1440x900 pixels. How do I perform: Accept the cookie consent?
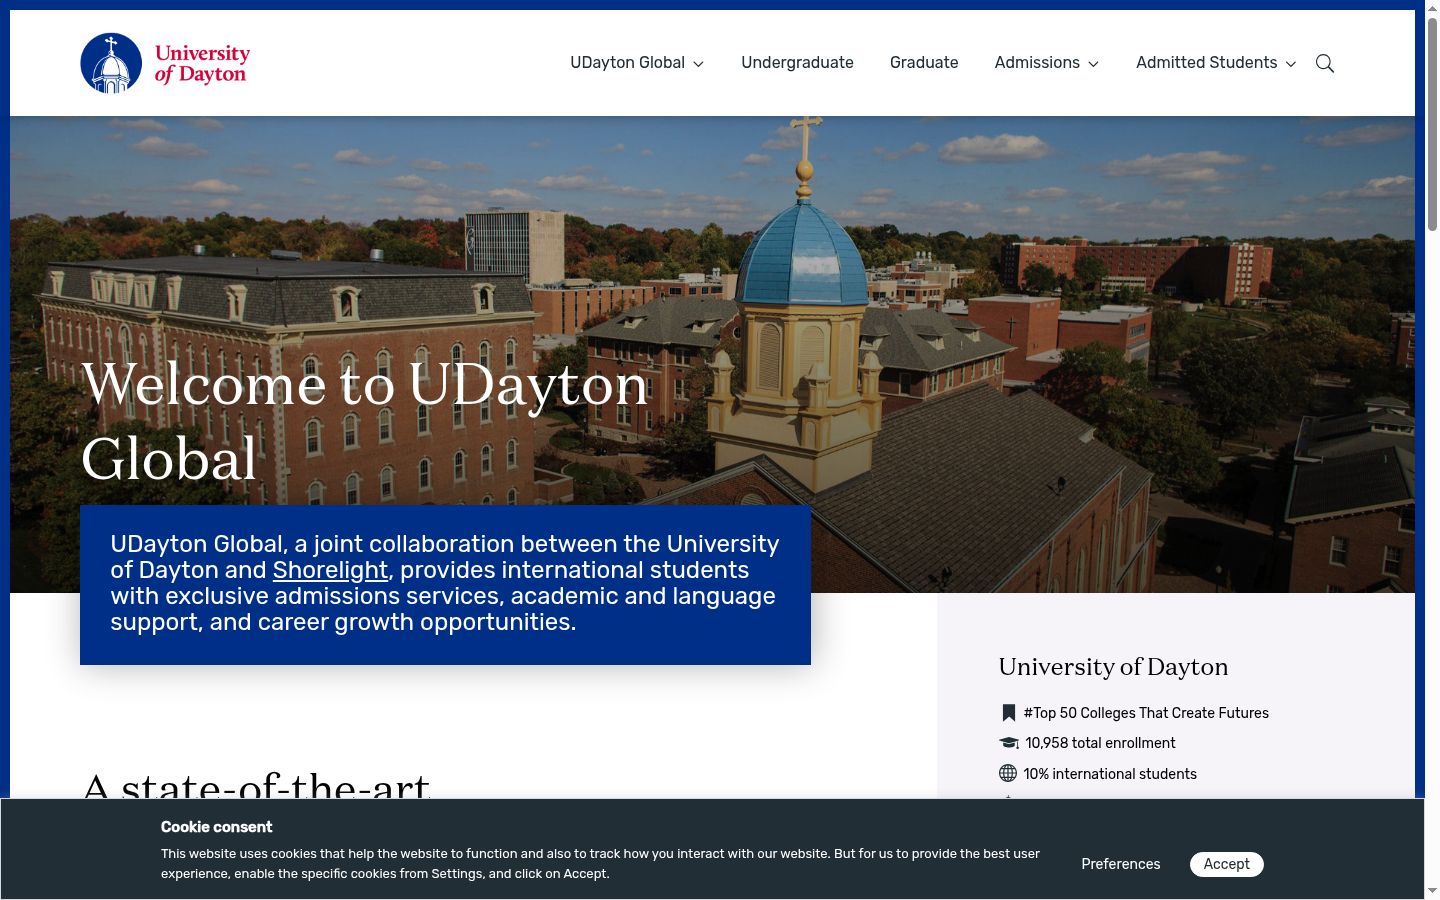pyautogui.click(x=1227, y=864)
